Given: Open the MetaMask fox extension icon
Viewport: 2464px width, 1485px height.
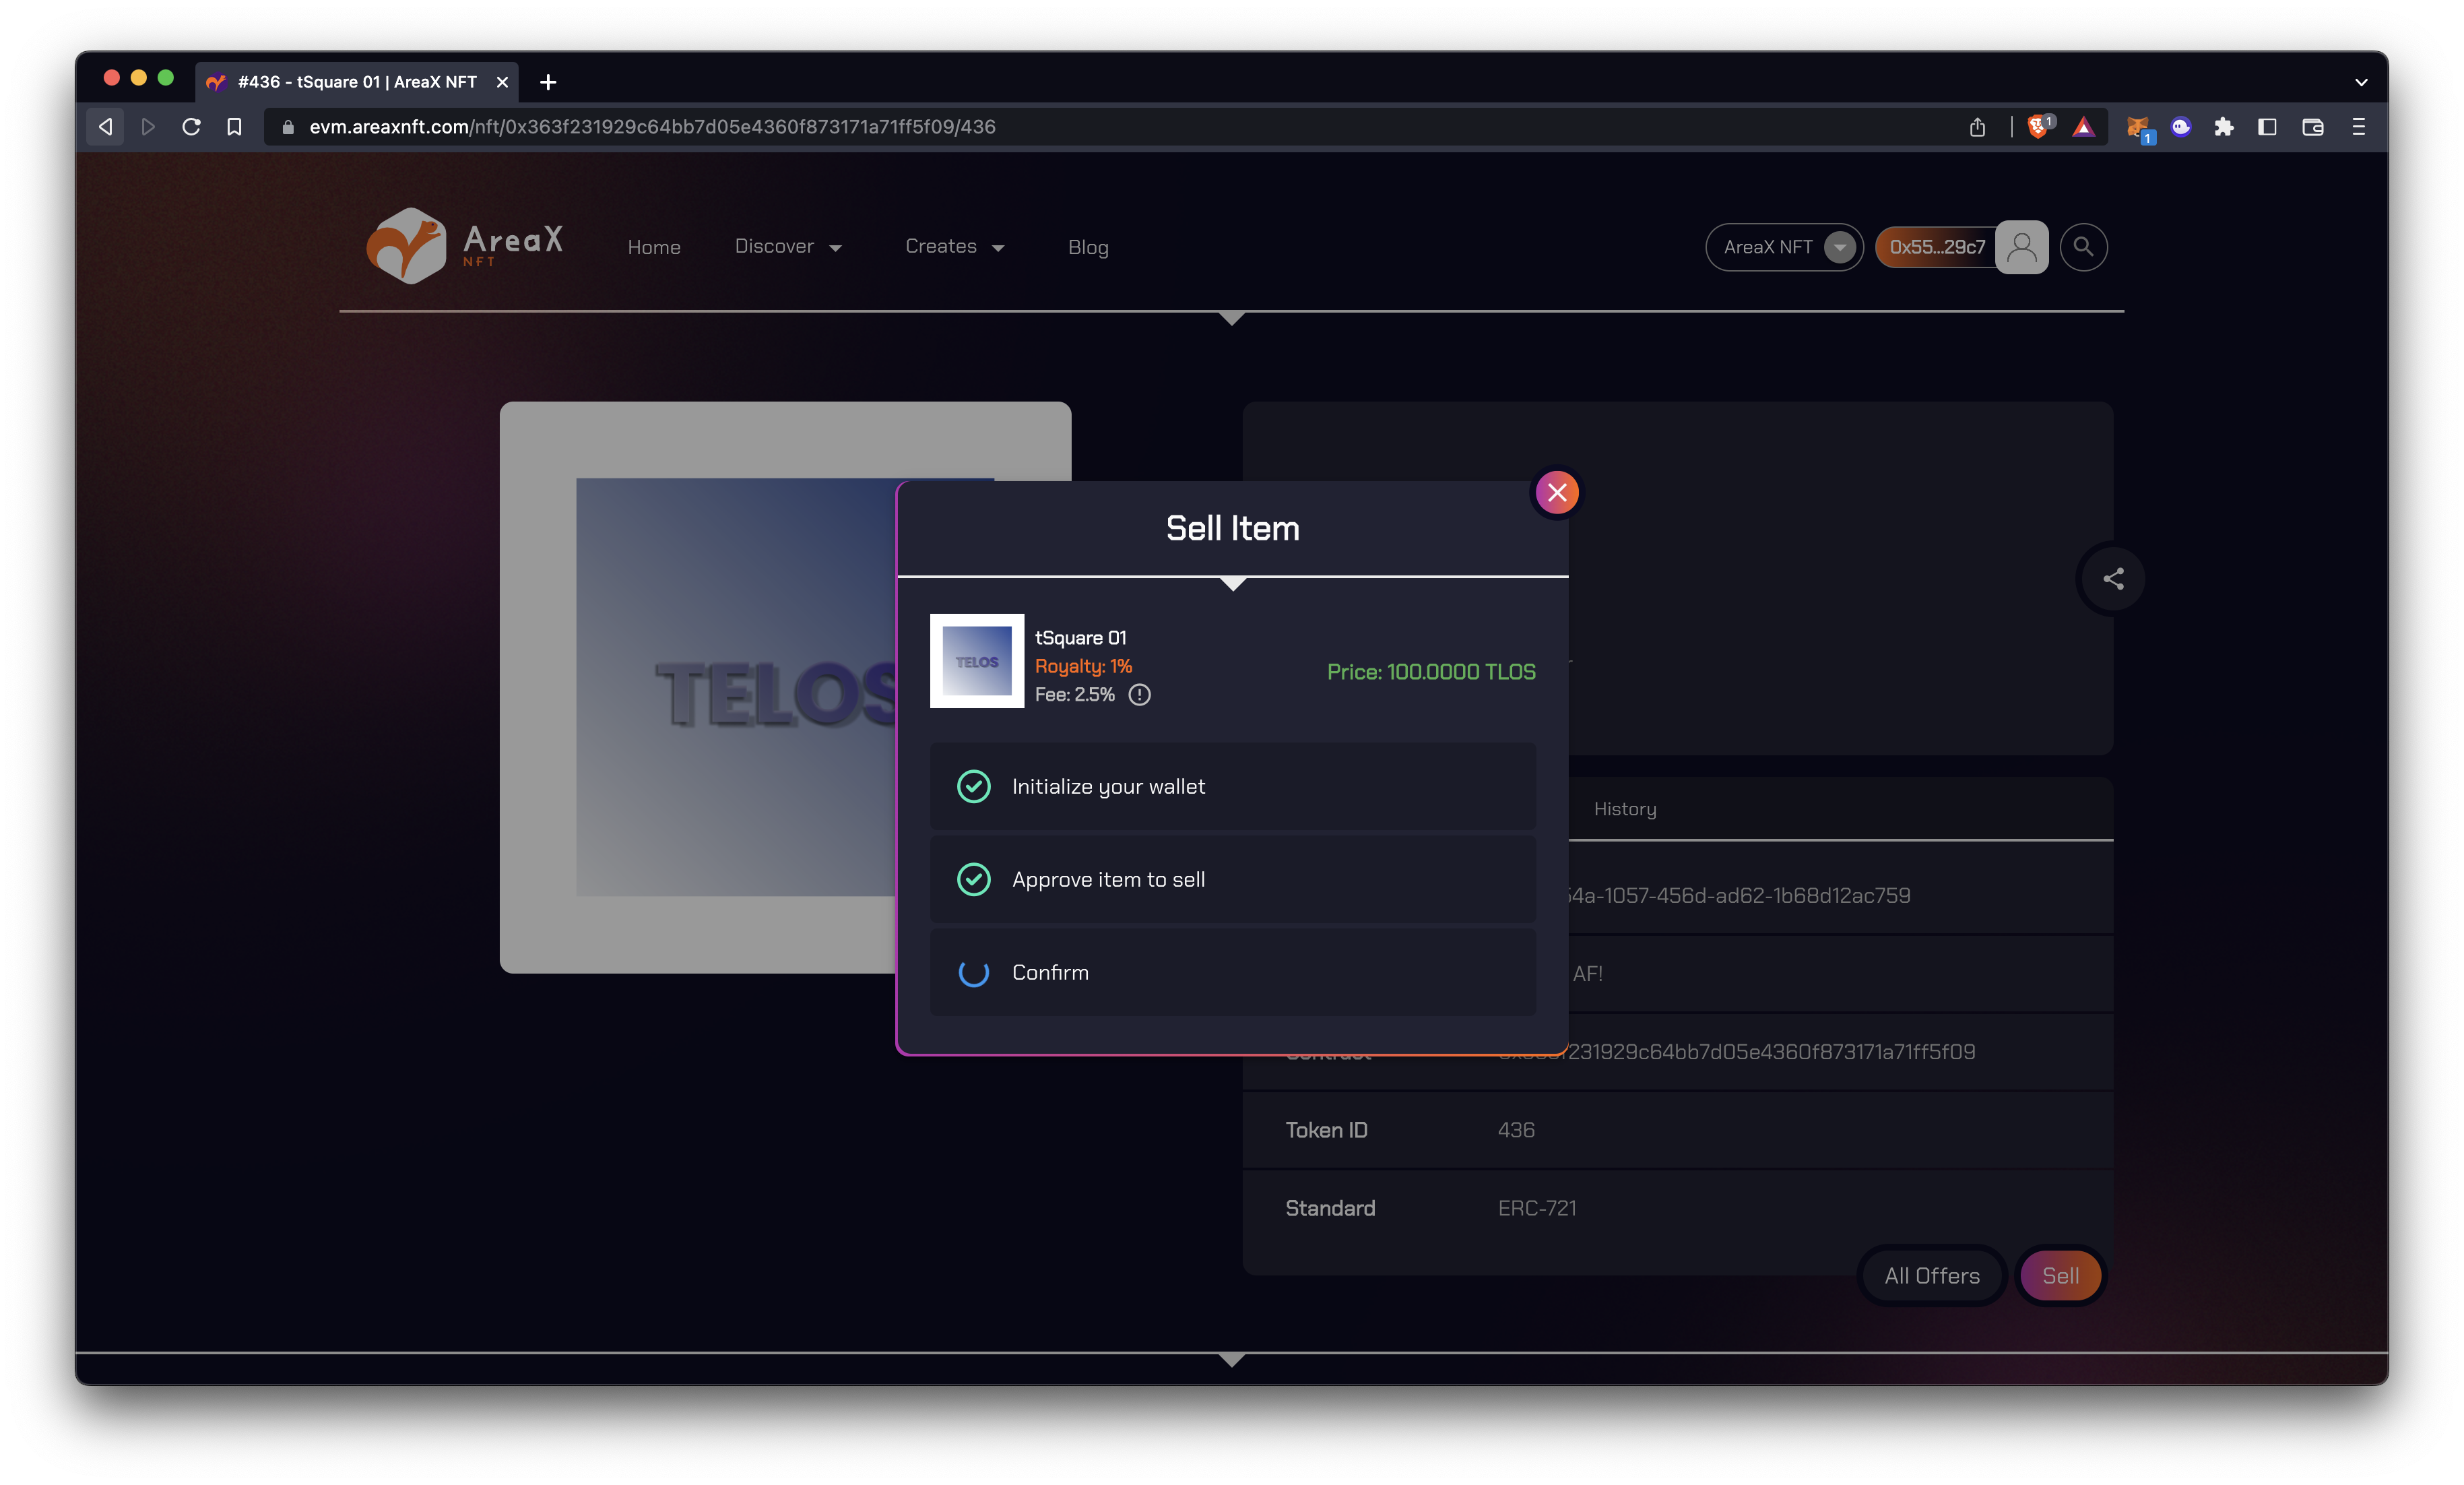Looking at the screenshot, I should (x=2137, y=127).
